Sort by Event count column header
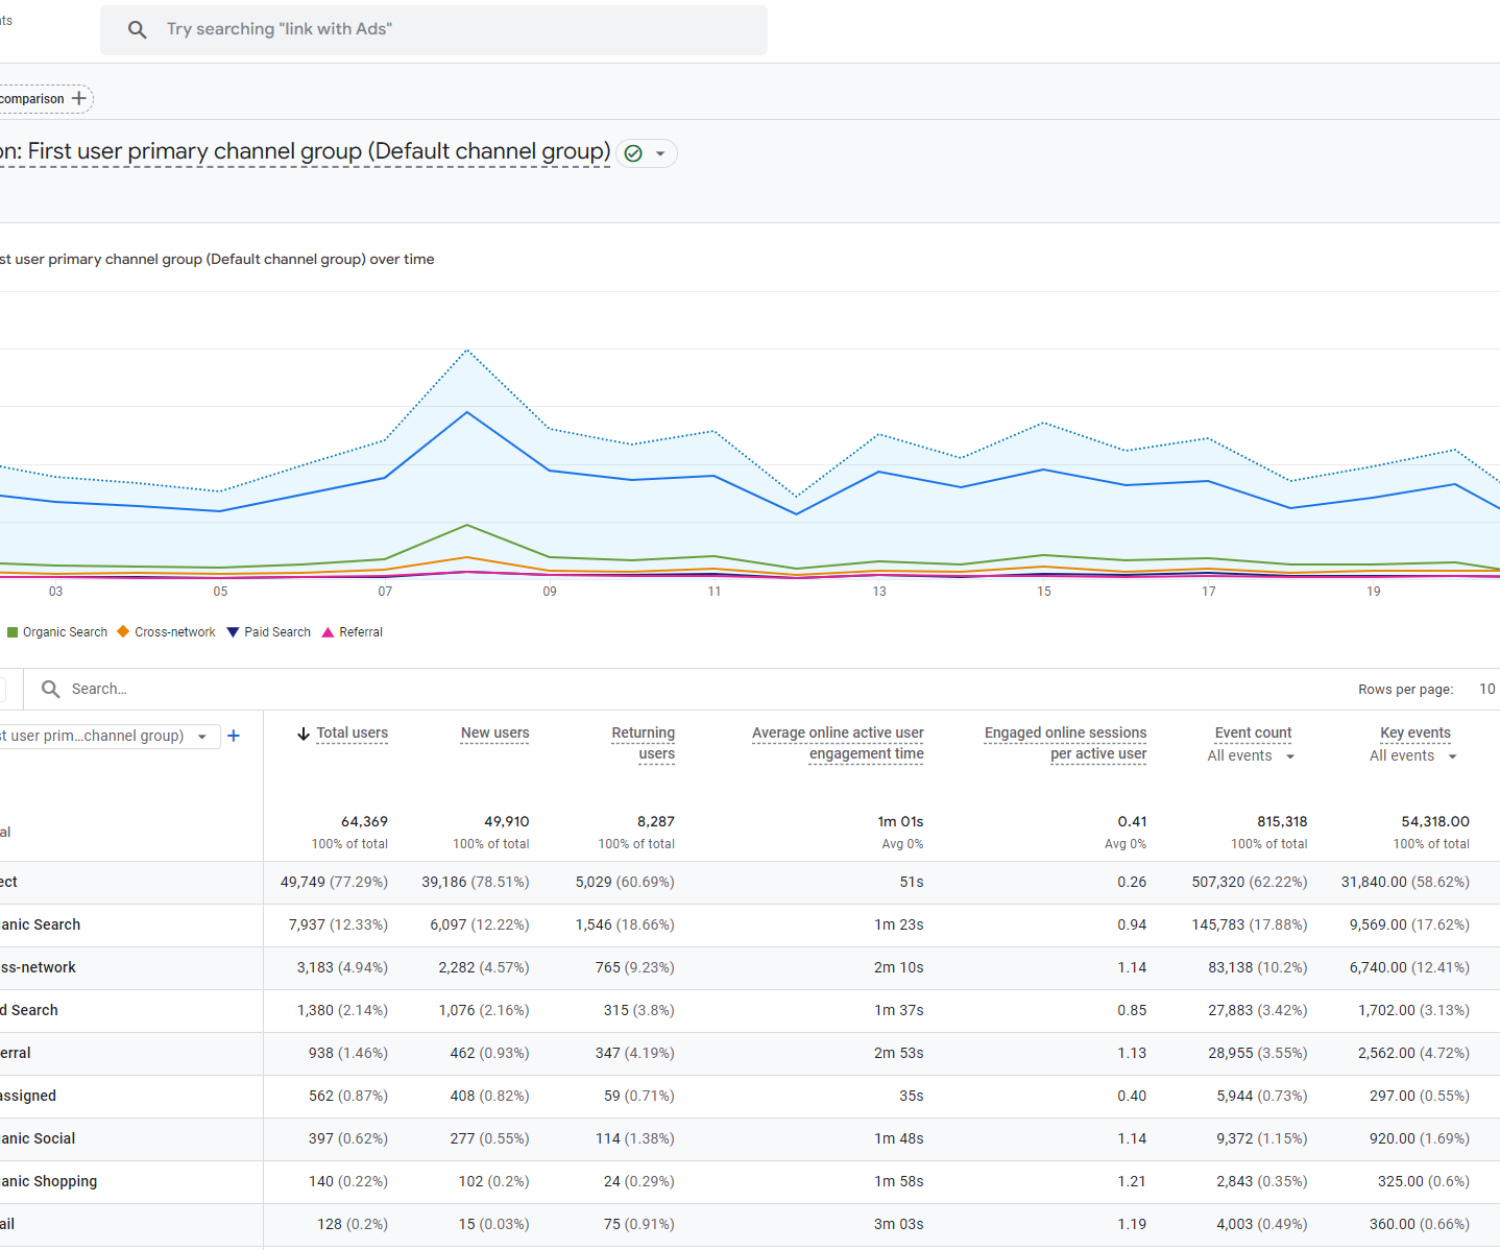This screenshot has width=1500, height=1250. coord(1253,733)
